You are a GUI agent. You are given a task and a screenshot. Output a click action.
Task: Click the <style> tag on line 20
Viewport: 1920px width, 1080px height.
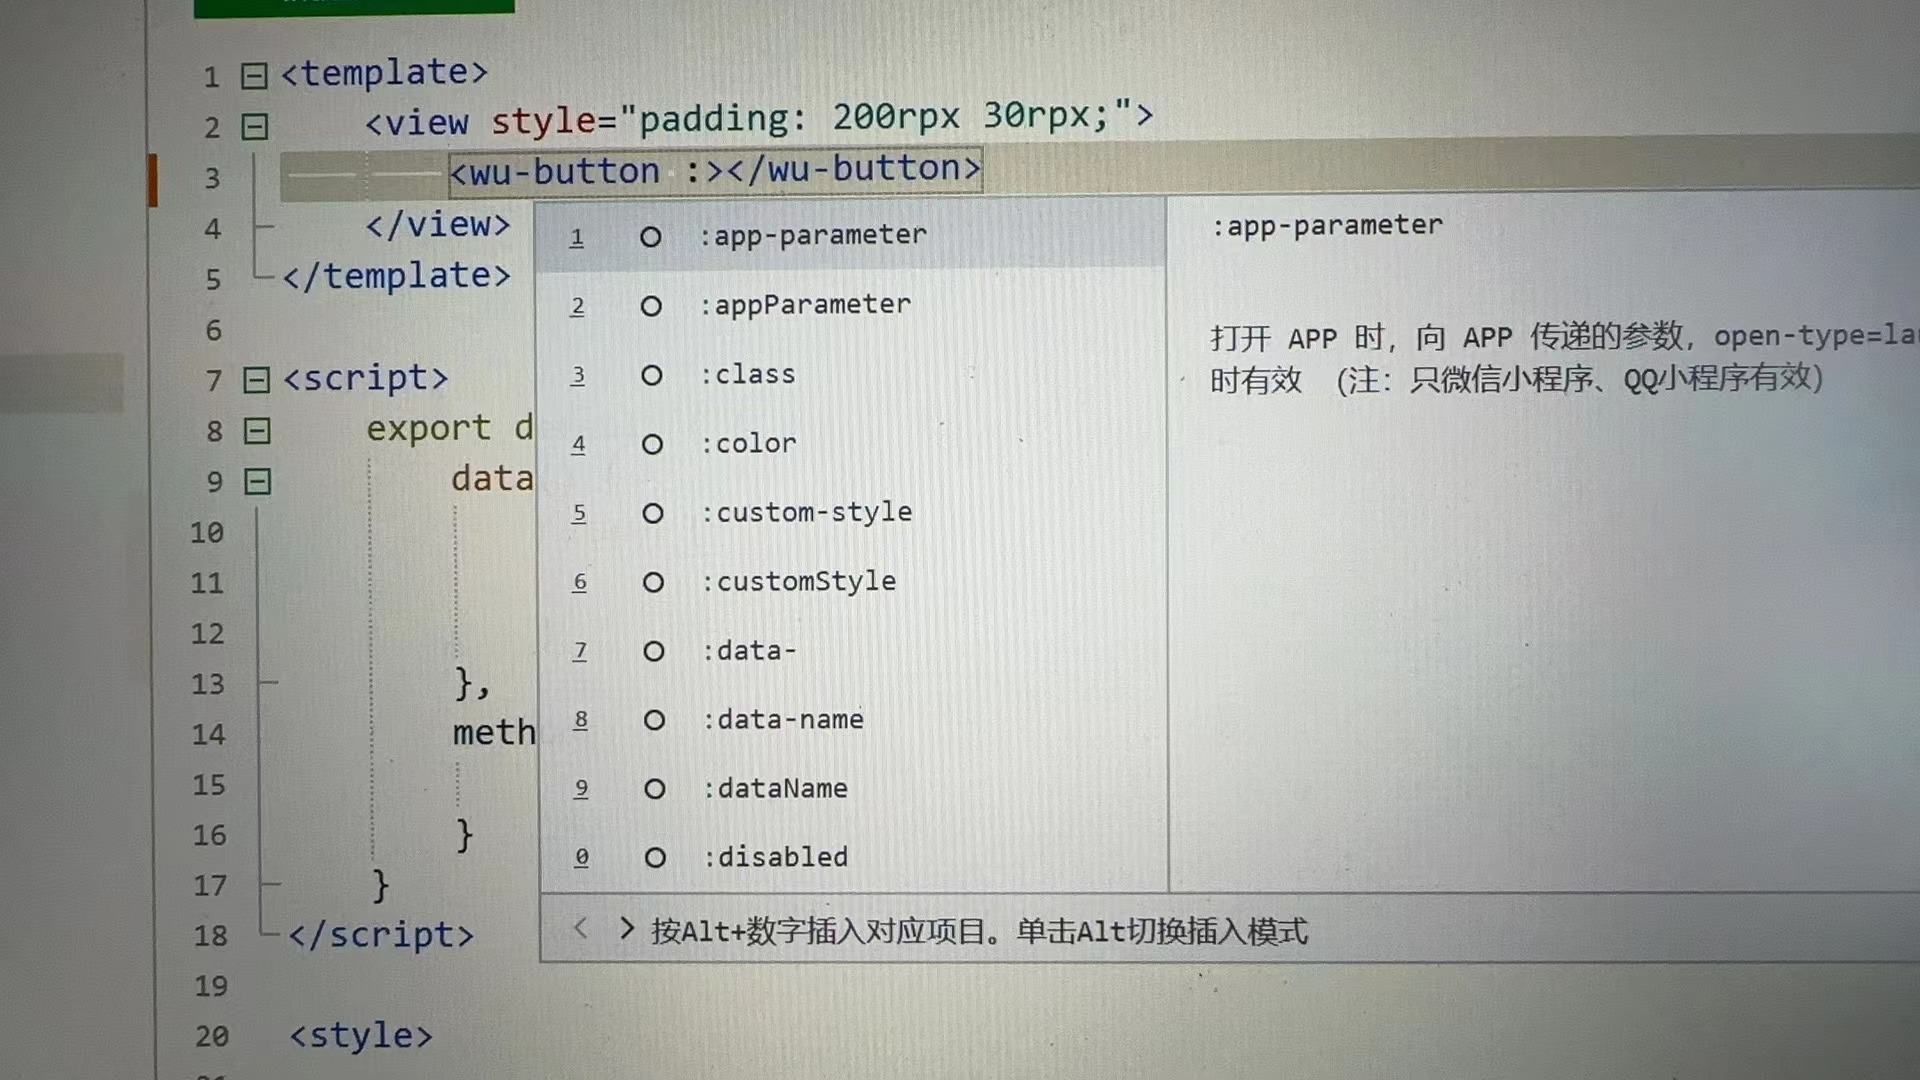click(361, 1036)
